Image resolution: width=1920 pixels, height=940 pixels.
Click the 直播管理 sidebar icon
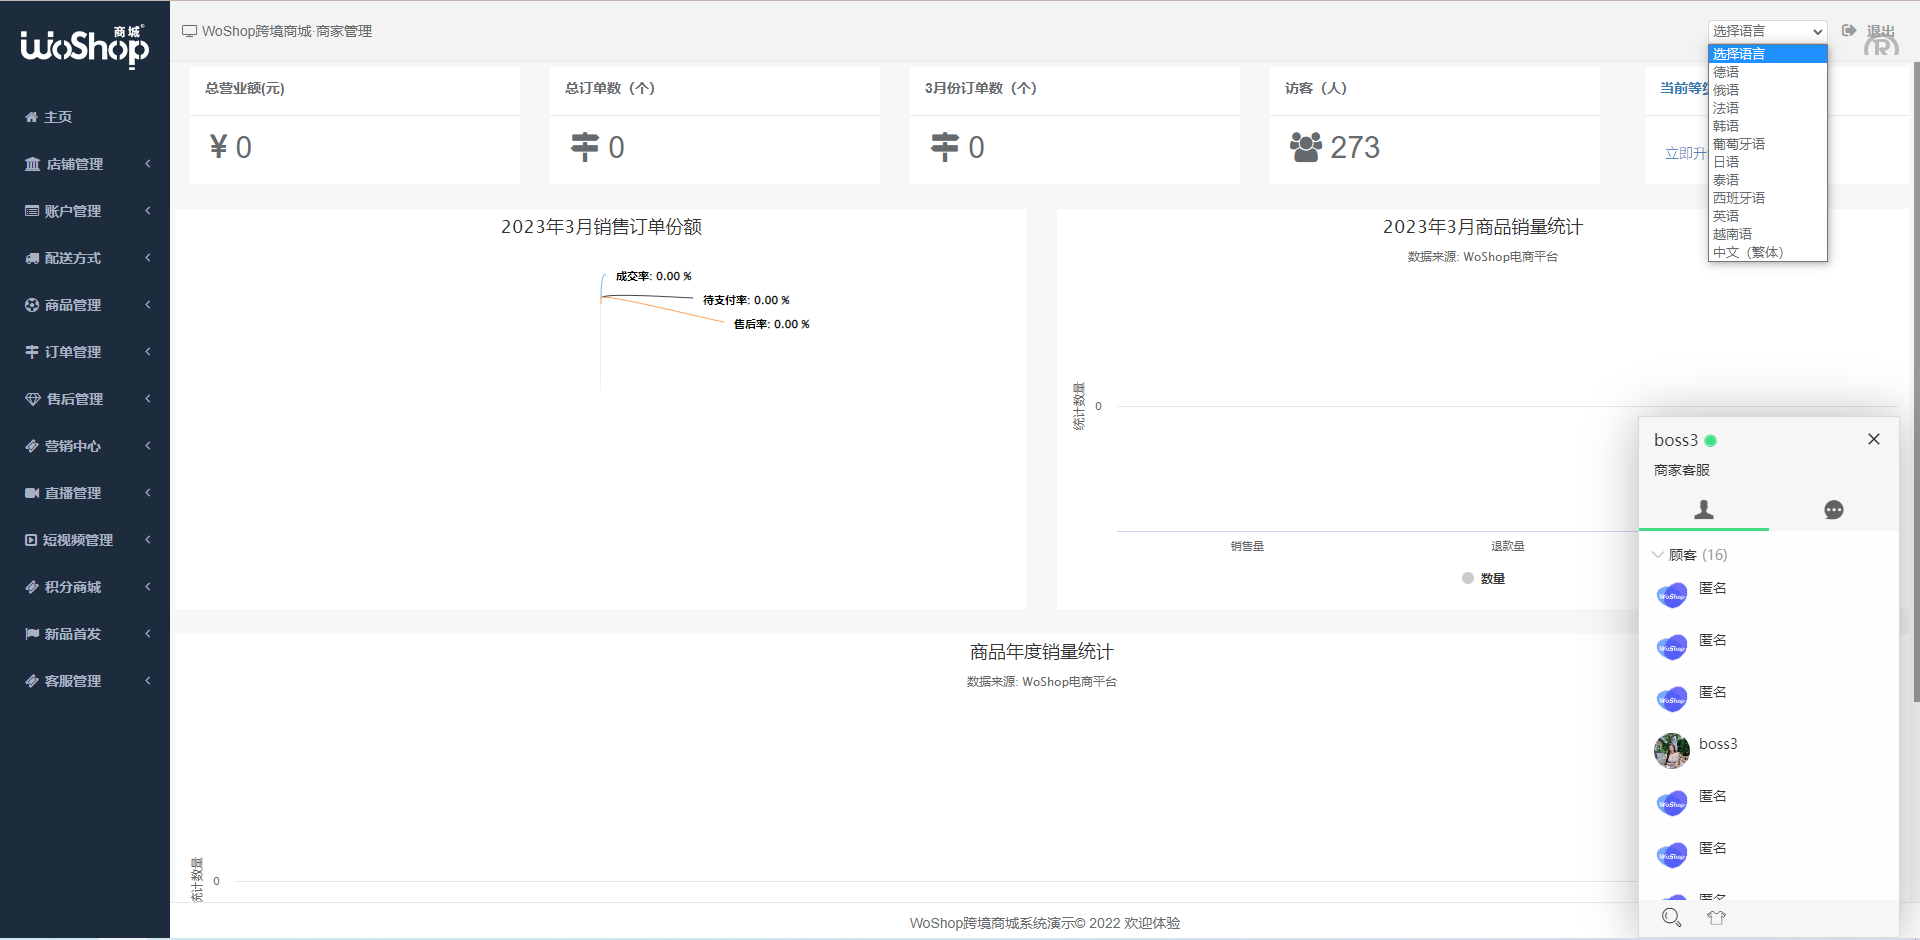[31, 492]
